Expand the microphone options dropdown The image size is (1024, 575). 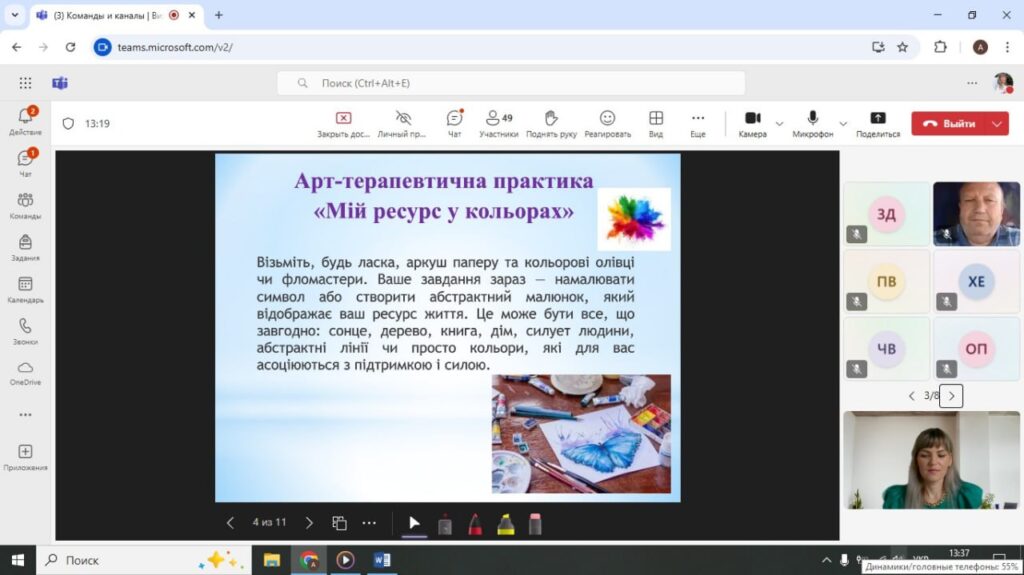(x=842, y=124)
